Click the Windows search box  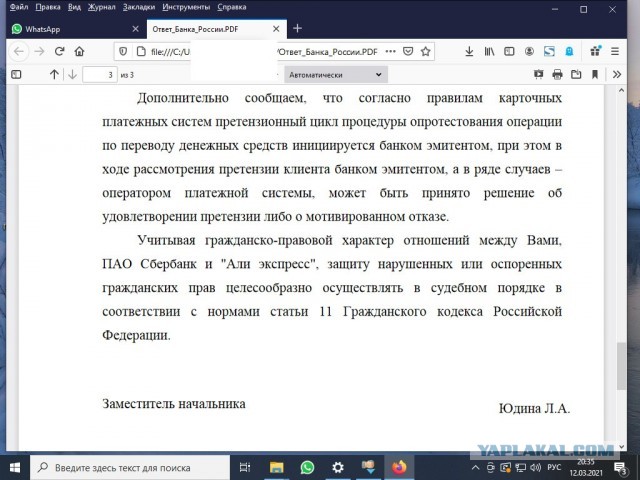point(130,467)
